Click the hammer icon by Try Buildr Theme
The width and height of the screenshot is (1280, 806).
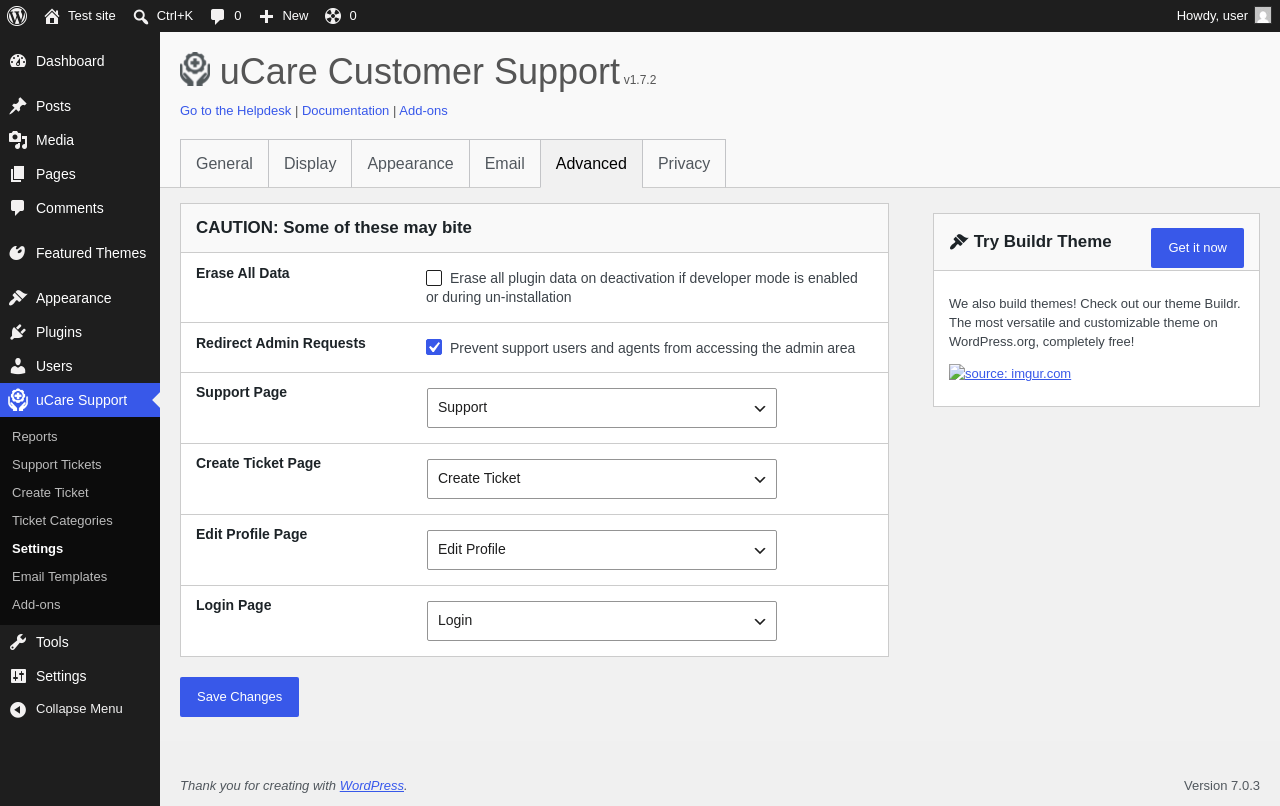point(959,242)
